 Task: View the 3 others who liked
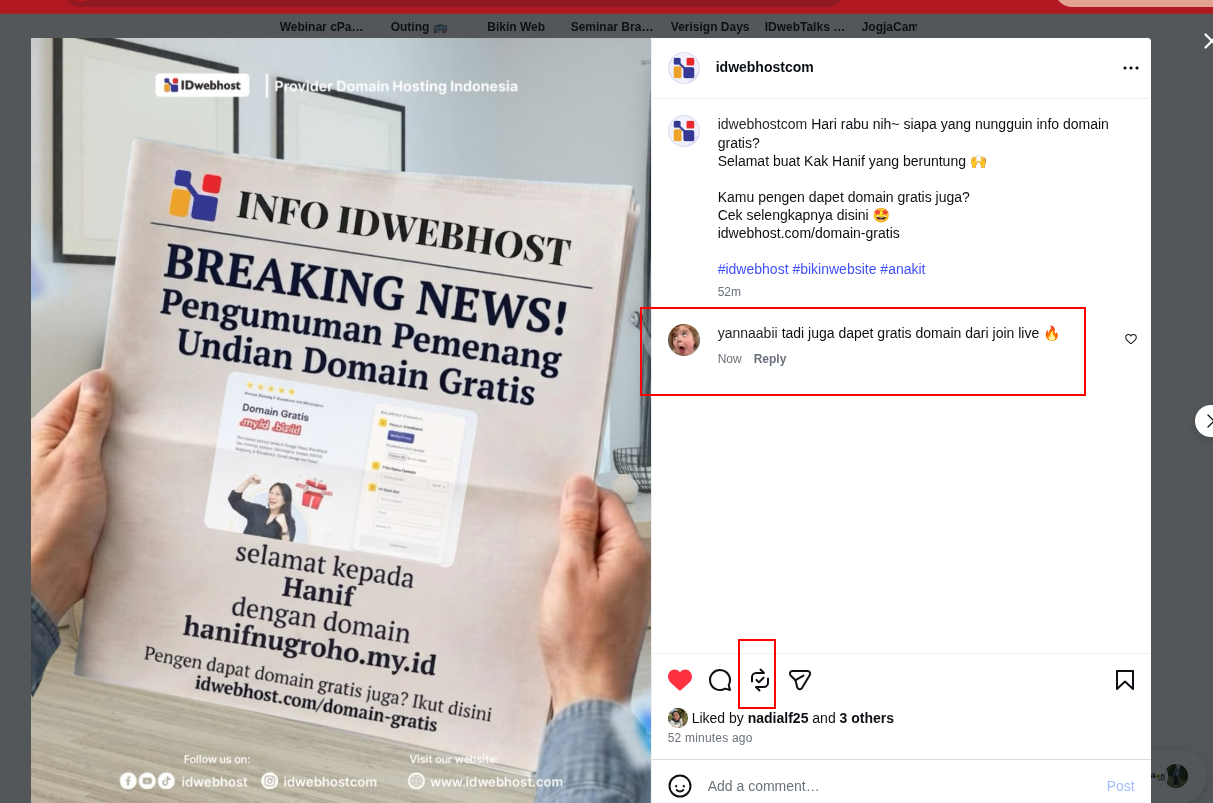tap(867, 718)
